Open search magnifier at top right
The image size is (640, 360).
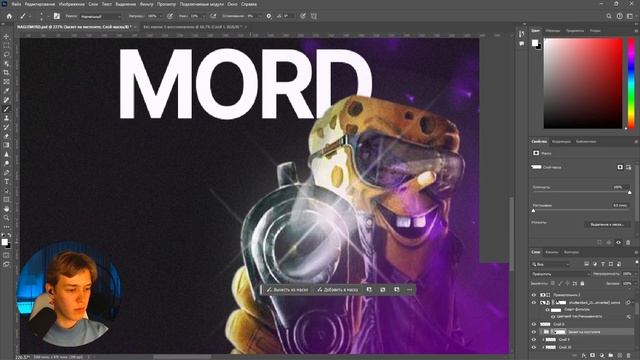(x=609, y=16)
